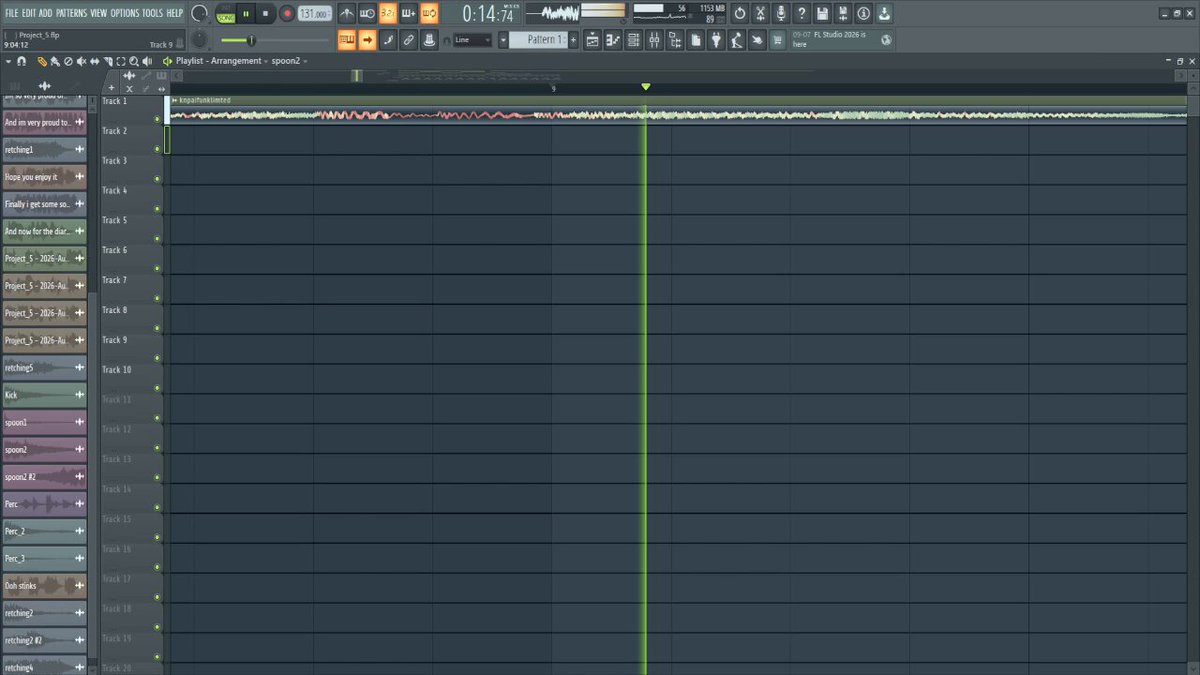
Task: Switch Song/Pattern playback mode
Action: coord(227,13)
